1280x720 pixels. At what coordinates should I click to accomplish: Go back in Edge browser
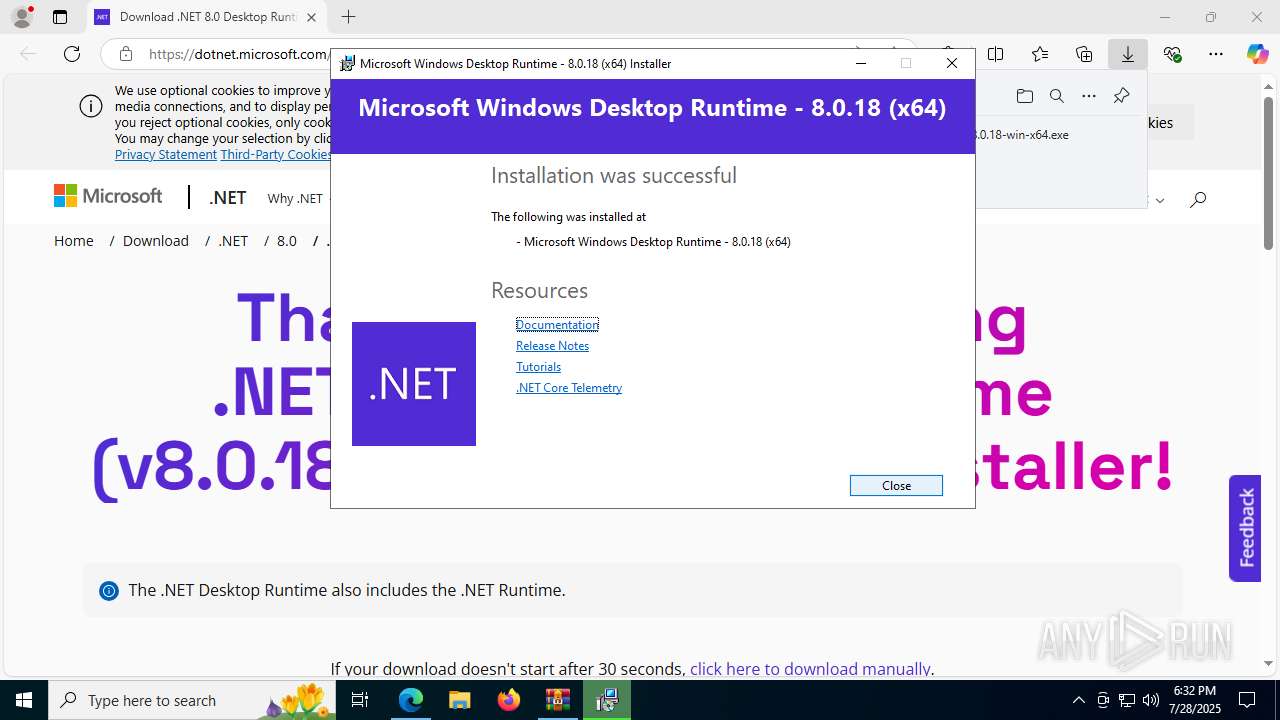pyautogui.click(x=28, y=54)
